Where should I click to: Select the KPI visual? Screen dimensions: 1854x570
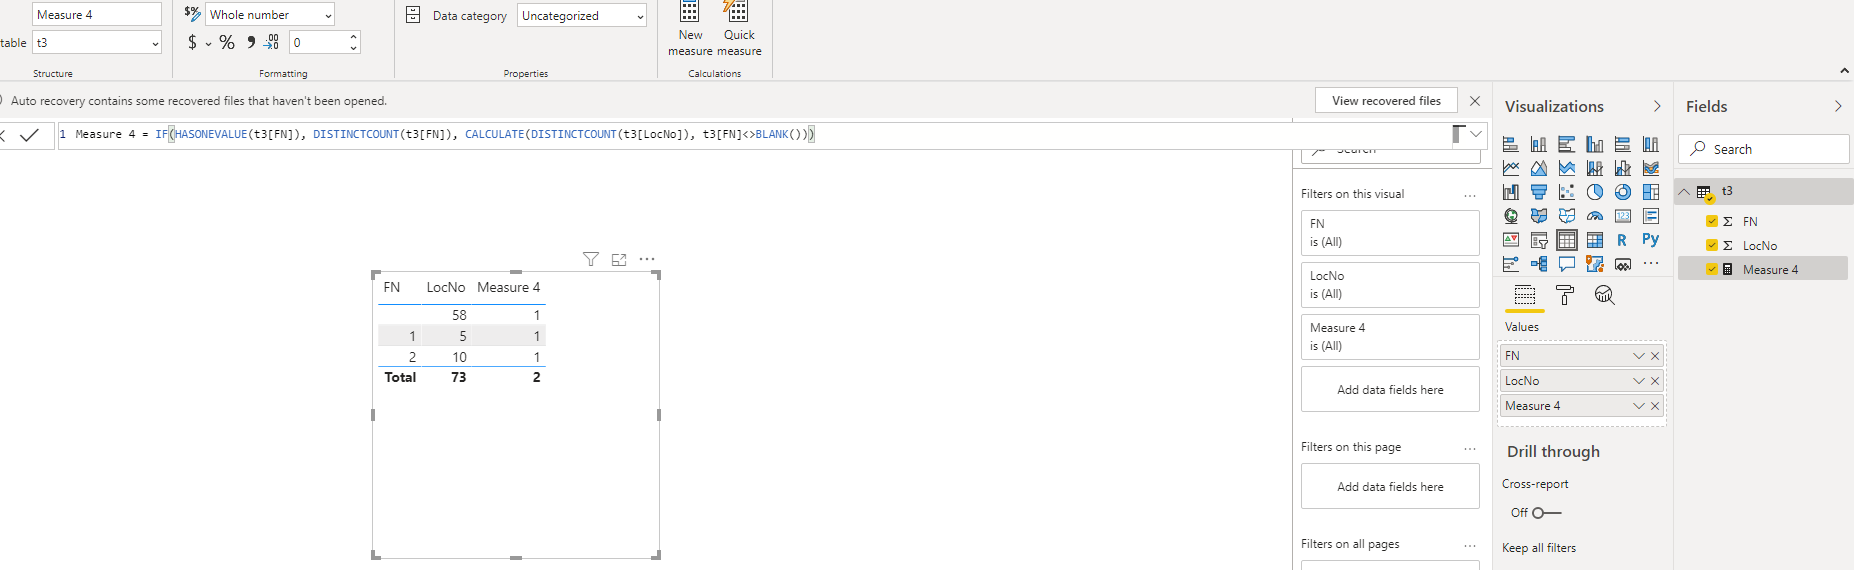click(1511, 240)
